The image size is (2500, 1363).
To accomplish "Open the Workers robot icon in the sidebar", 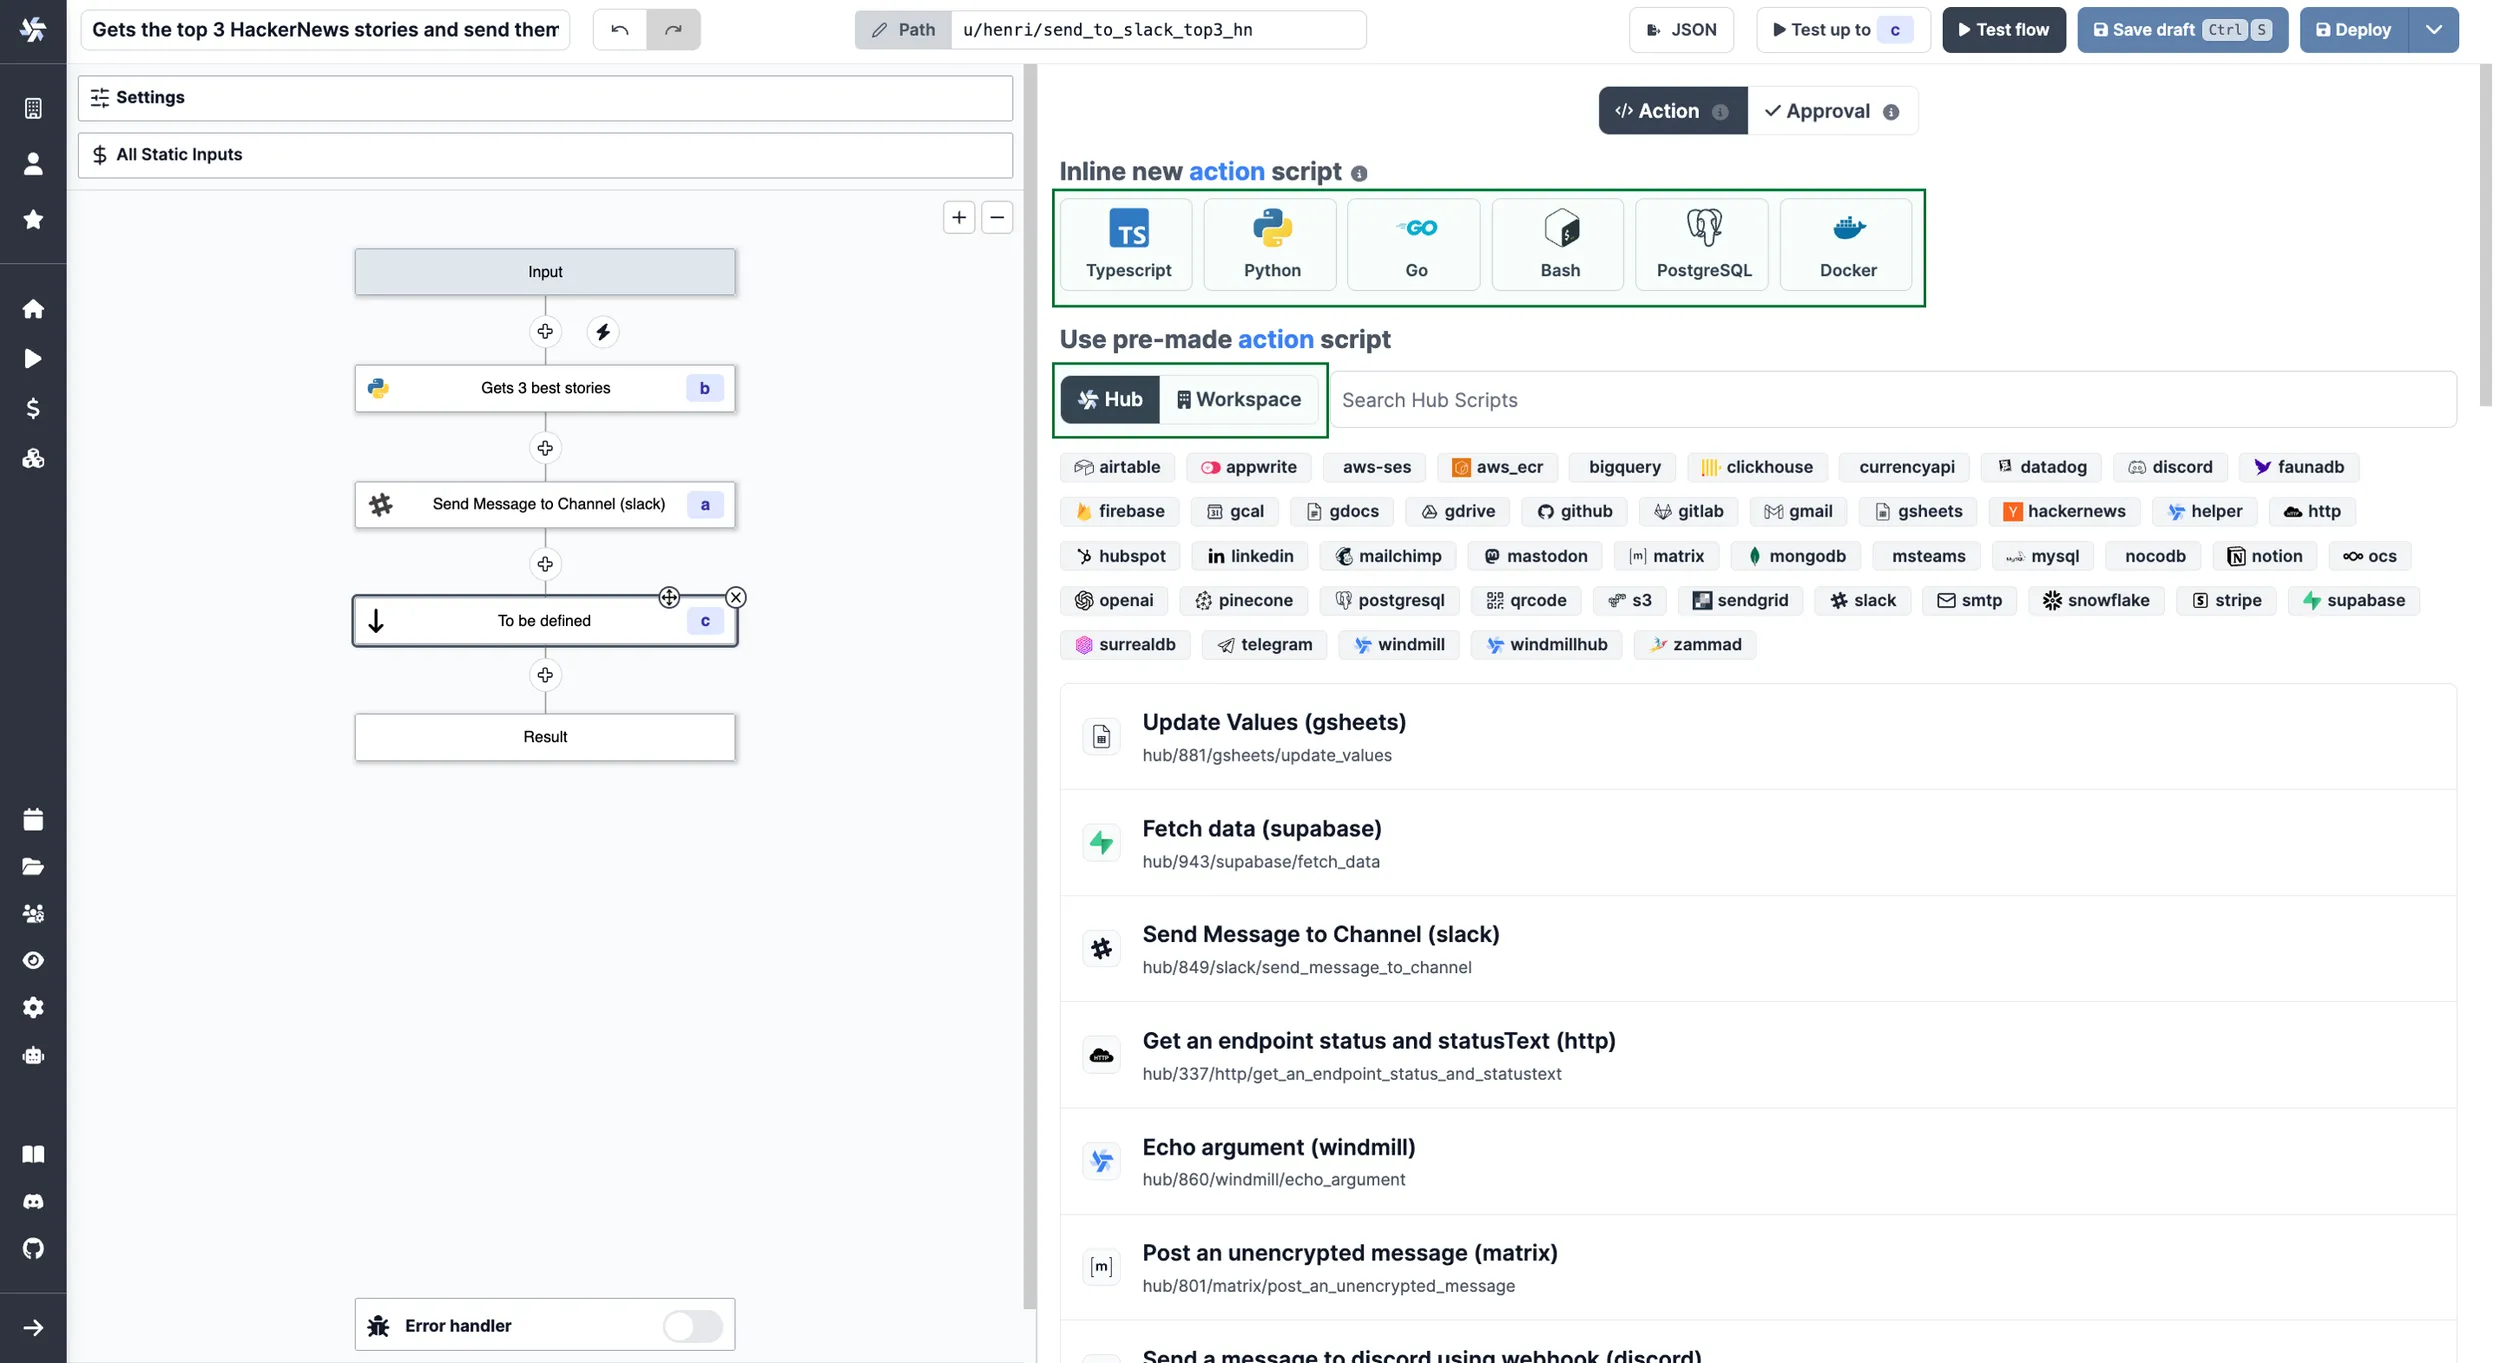I will coord(33,1055).
